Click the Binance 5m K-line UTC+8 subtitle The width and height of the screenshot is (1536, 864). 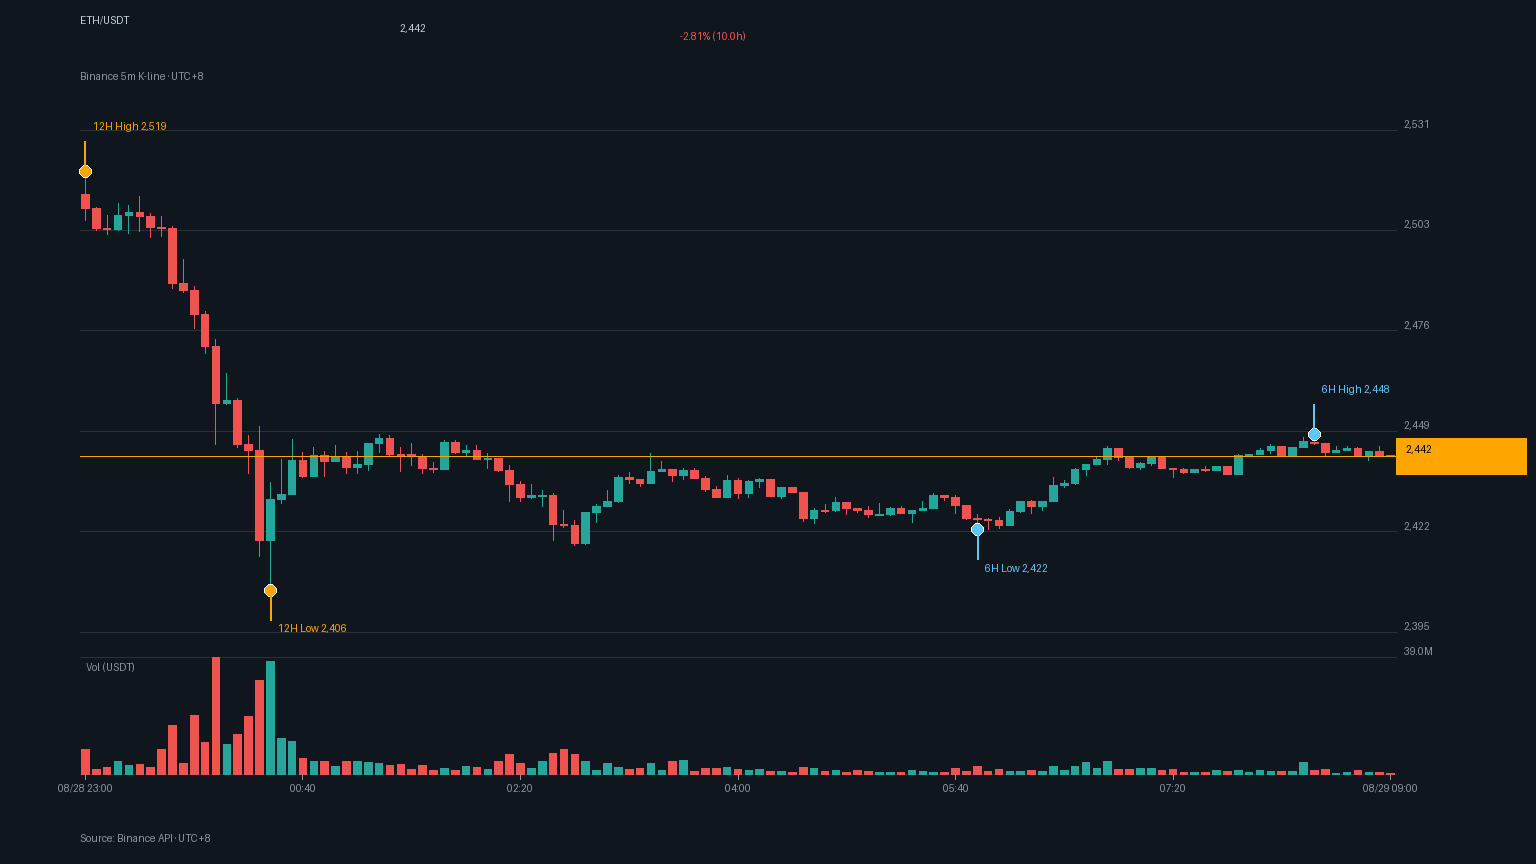142,76
